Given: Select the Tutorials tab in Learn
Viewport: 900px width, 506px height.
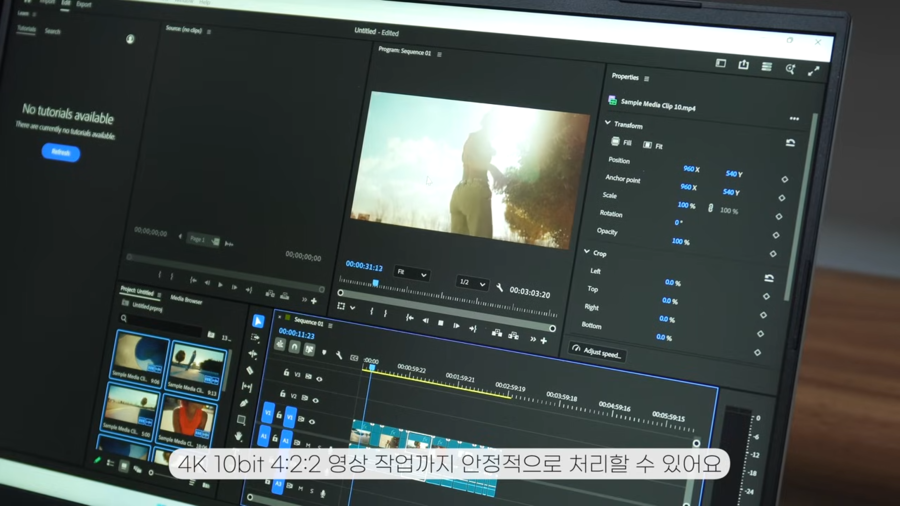Looking at the screenshot, I should pyautogui.click(x=26, y=29).
